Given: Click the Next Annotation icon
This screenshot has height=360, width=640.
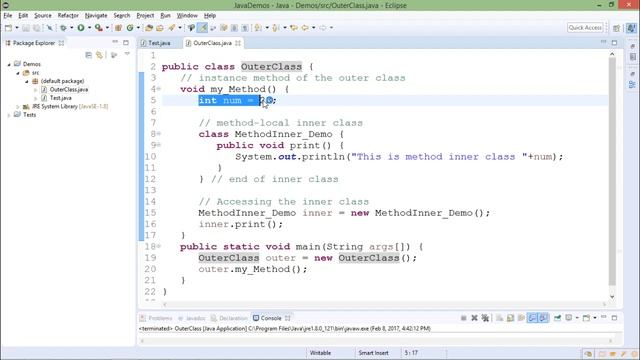Looking at the screenshot, I should pyautogui.click(x=258, y=28).
